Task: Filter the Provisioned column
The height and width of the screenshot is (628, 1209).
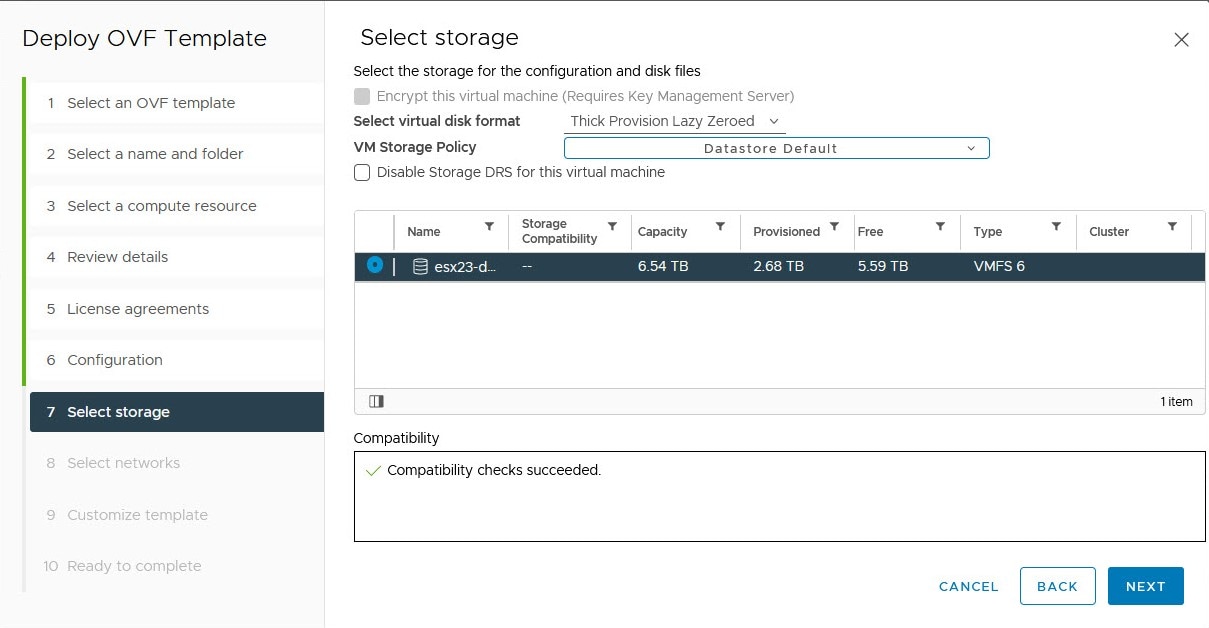Action: tap(834, 227)
